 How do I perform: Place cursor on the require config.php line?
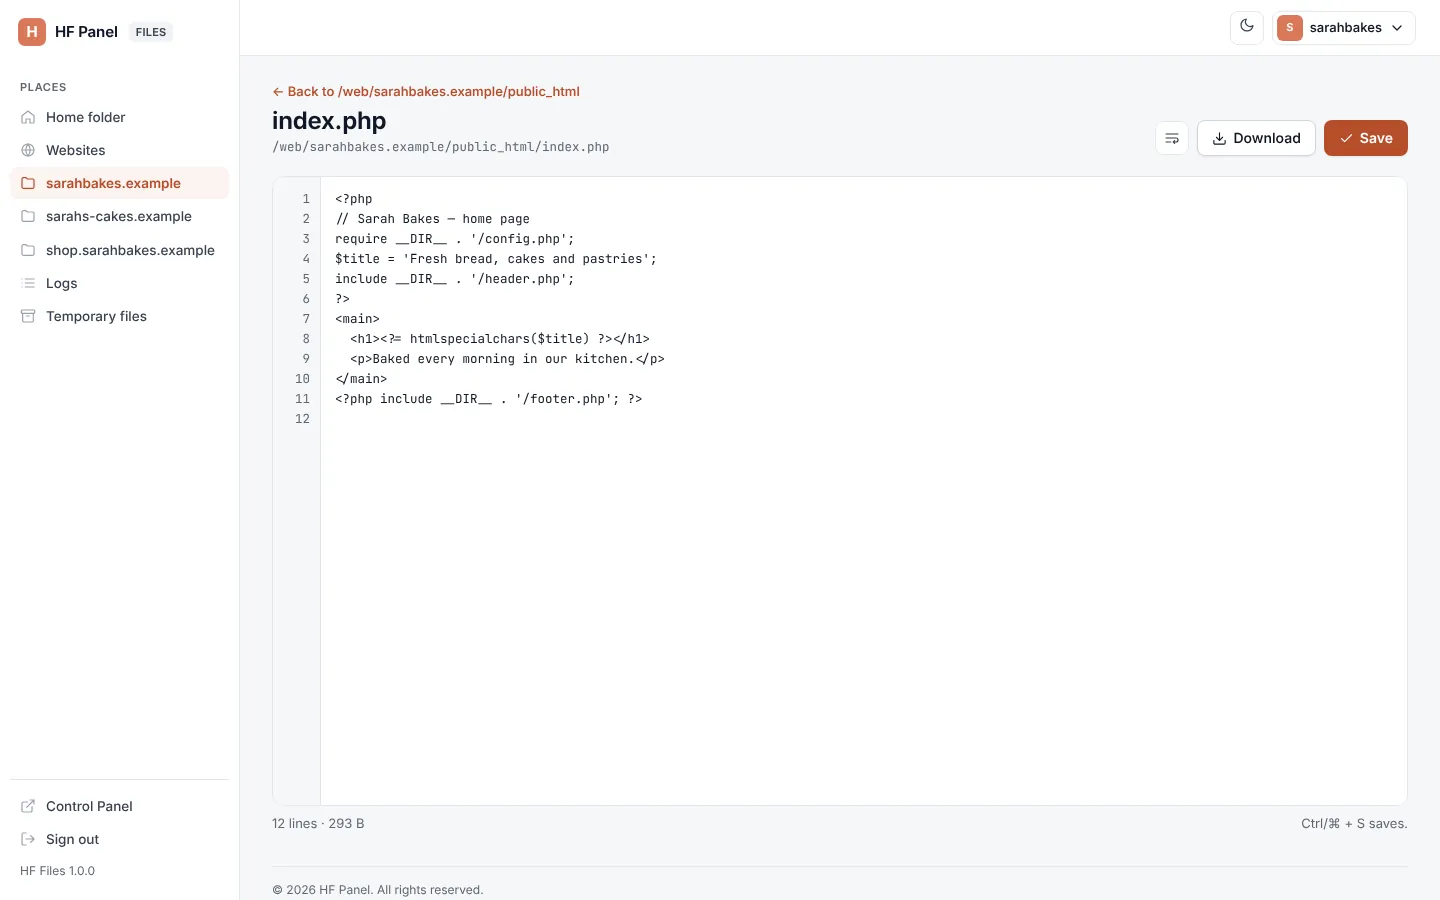point(455,239)
